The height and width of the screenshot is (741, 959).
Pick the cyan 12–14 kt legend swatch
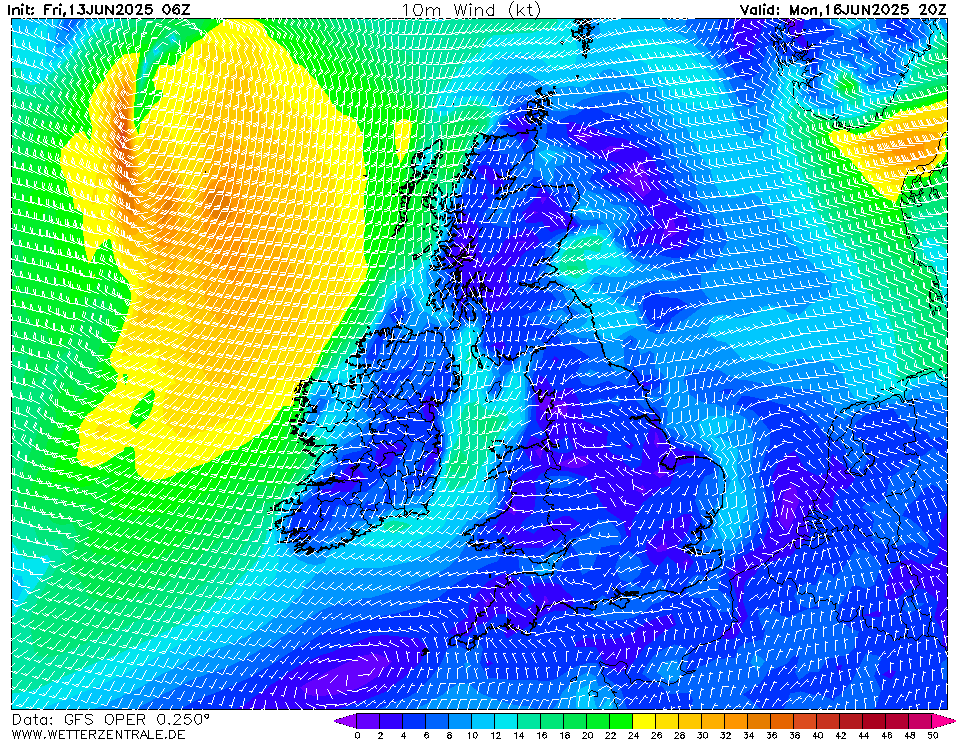point(506,721)
